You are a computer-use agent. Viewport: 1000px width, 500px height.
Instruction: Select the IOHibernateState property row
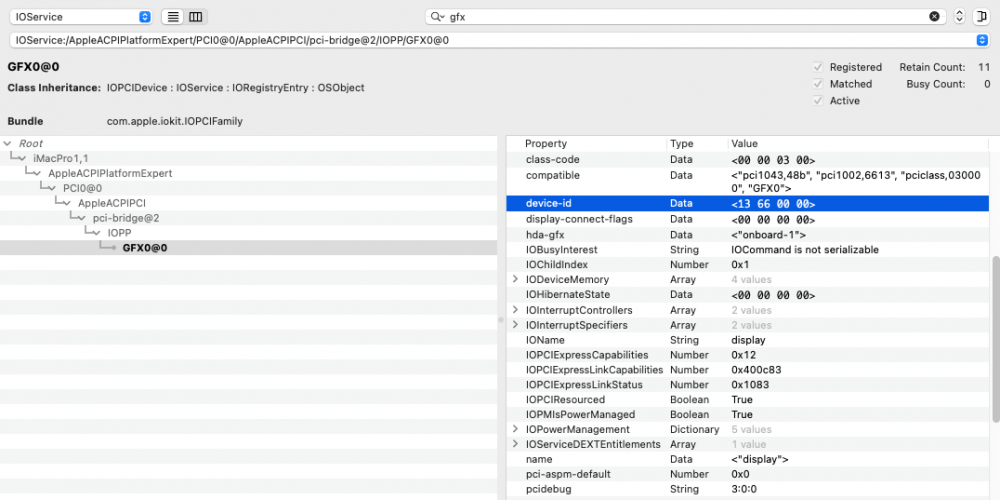click(747, 295)
